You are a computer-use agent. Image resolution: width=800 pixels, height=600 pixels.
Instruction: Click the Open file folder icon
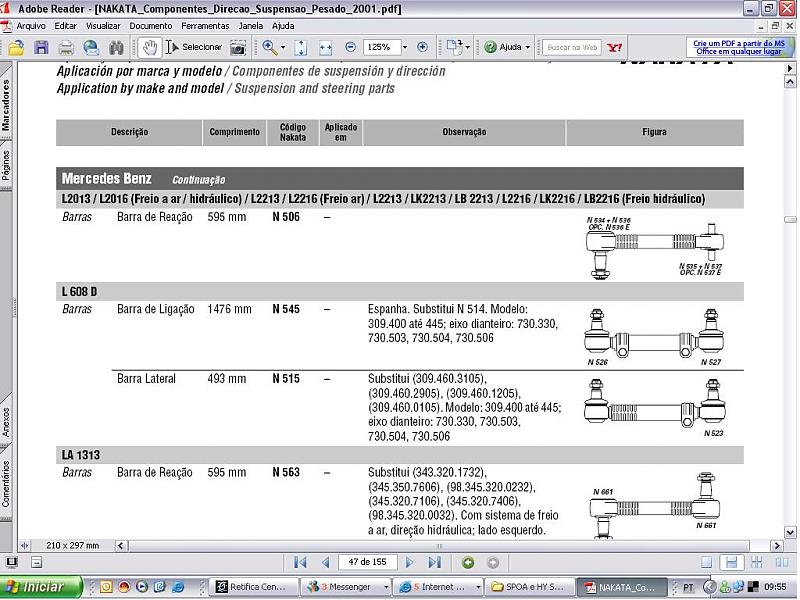(x=16, y=48)
